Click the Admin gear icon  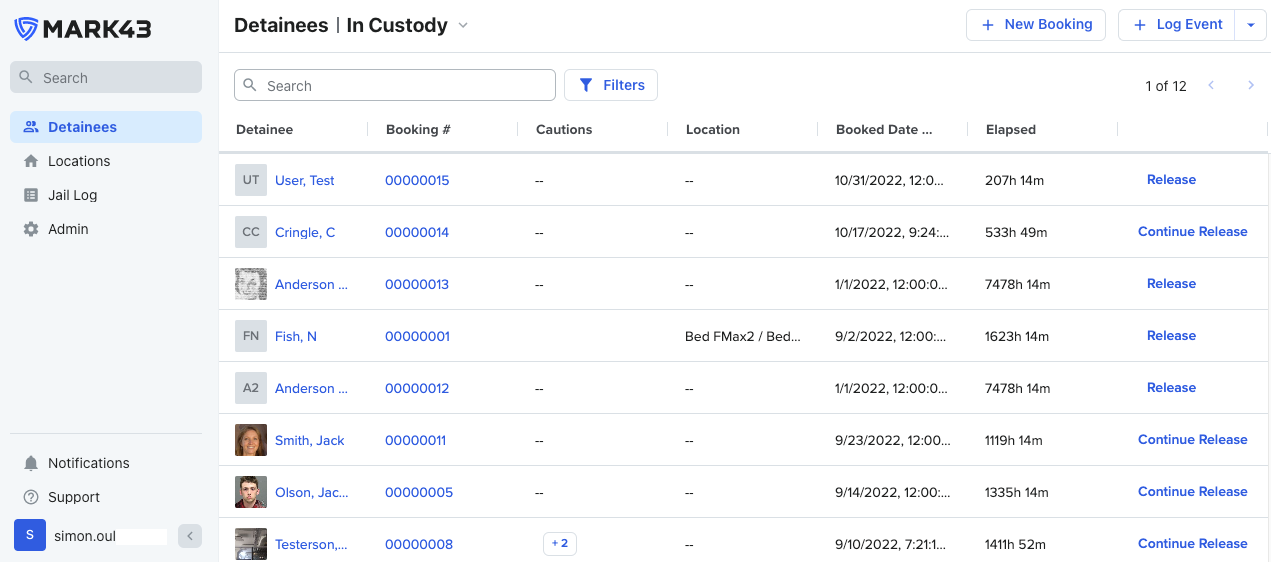pyautogui.click(x=31, y=229)
